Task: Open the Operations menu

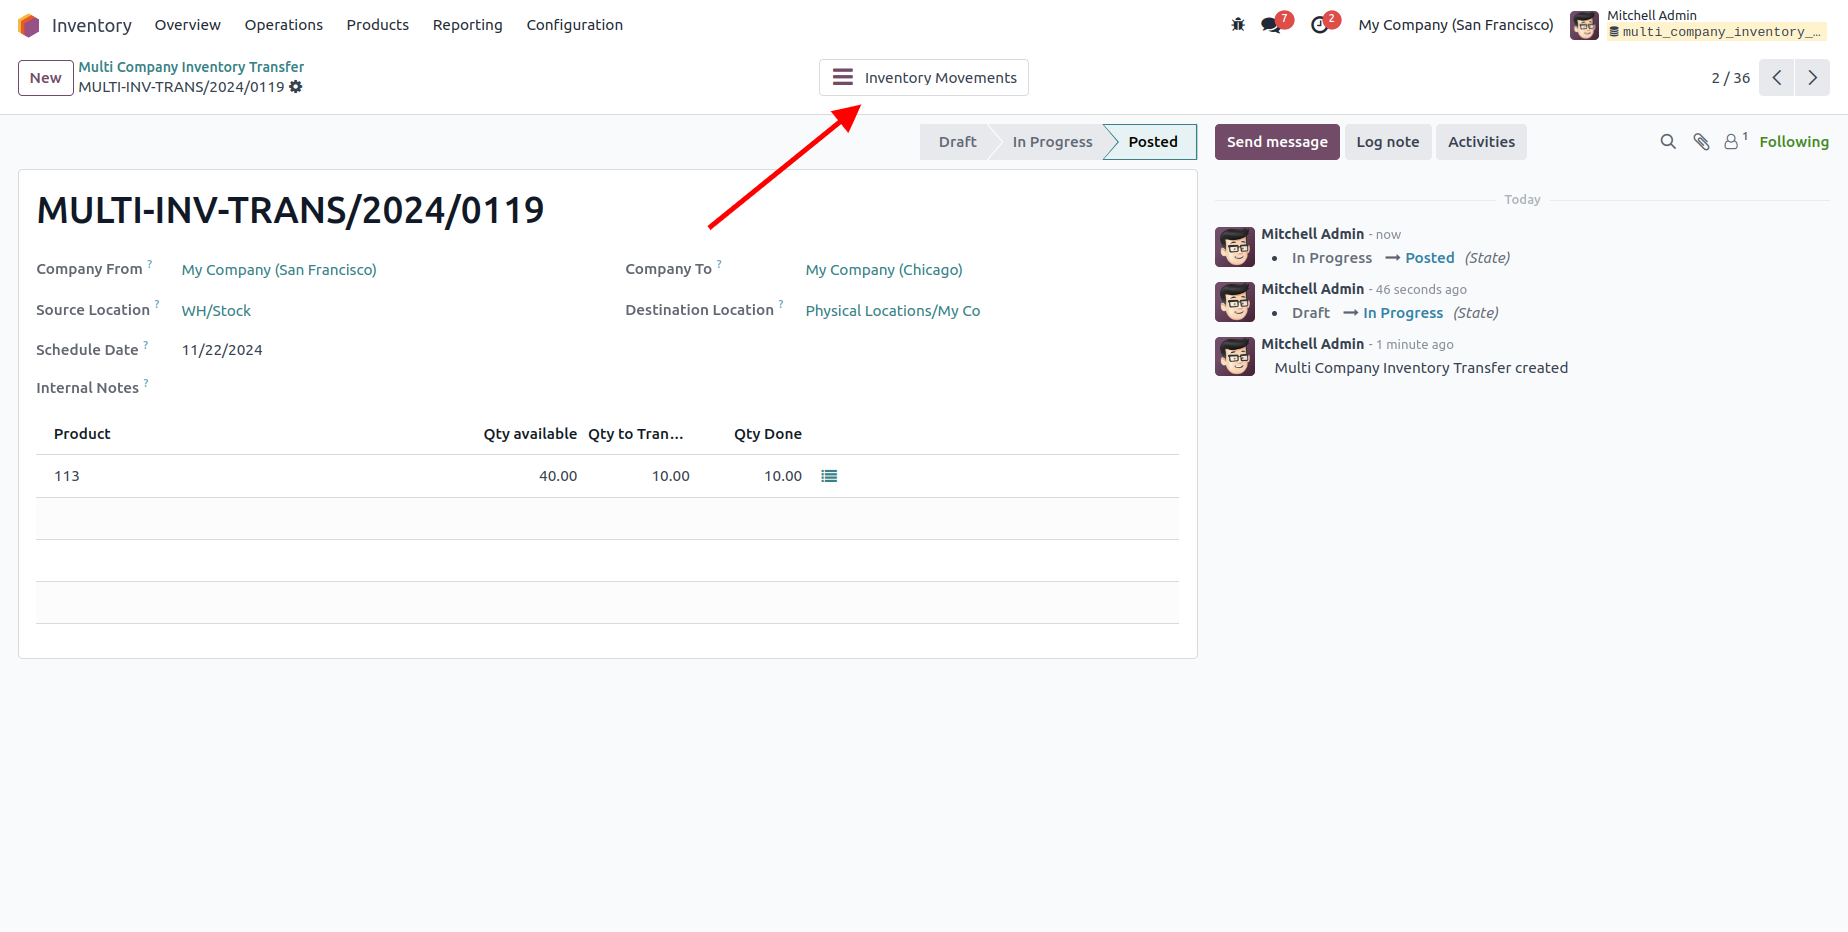Action: [x=283, y=25]
